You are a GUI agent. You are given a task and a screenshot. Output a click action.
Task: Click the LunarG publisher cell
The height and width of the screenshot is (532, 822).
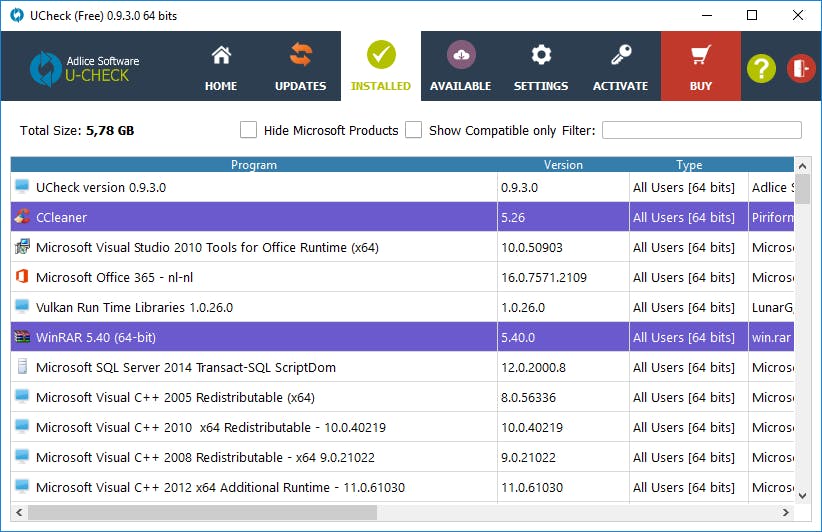(773, 308)
